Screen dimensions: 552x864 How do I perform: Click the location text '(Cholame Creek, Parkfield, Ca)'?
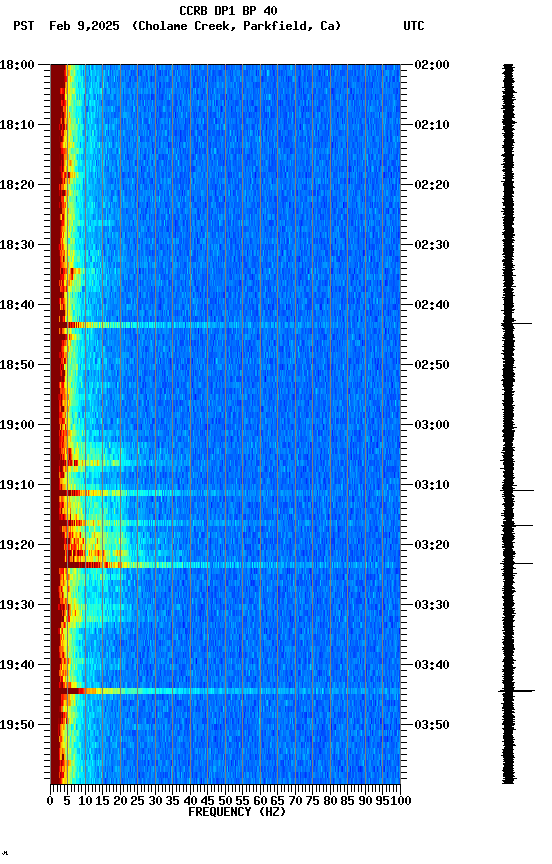click(236, 26)
